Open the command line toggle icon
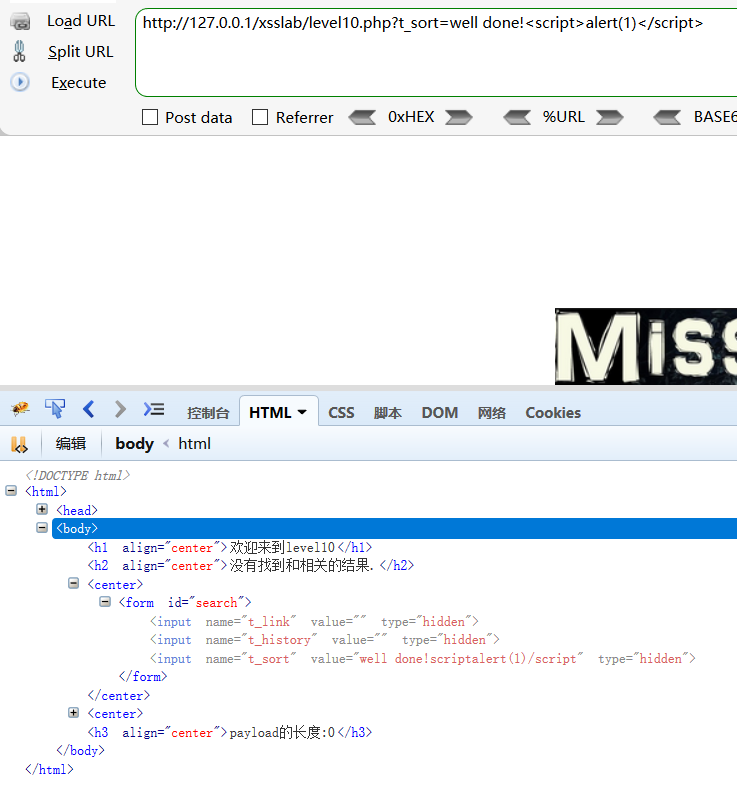This screenshot has width=737, height=801. [x=154, y=409]
